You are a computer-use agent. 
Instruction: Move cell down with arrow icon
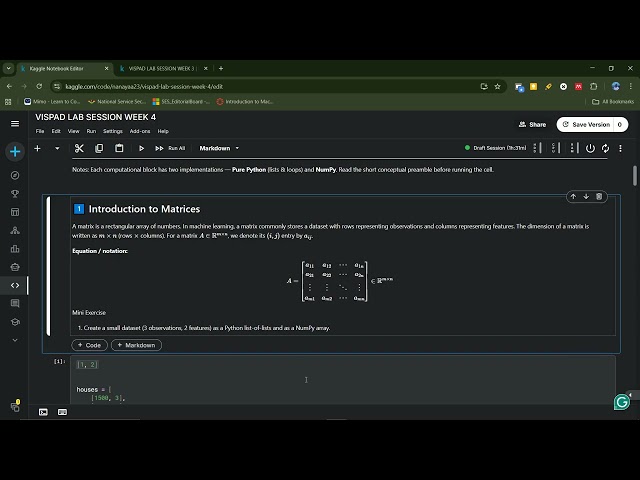click(x=586, y=196)
